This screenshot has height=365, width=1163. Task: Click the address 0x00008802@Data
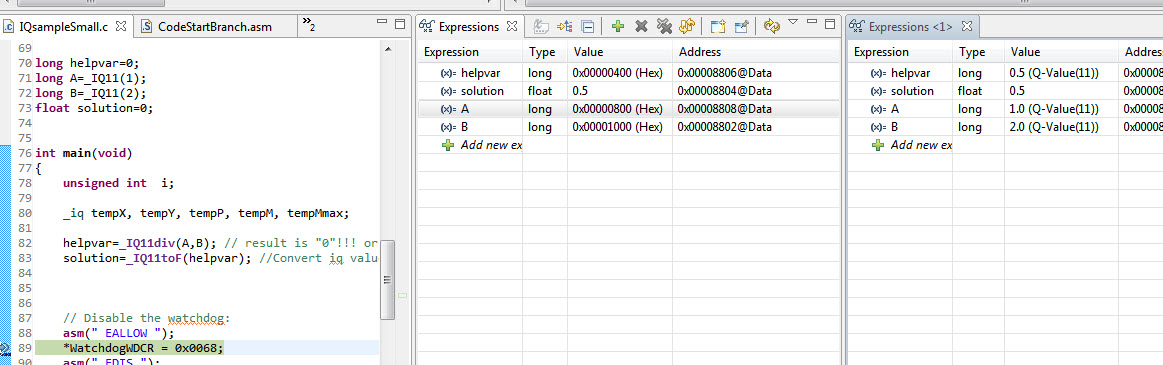725,127
